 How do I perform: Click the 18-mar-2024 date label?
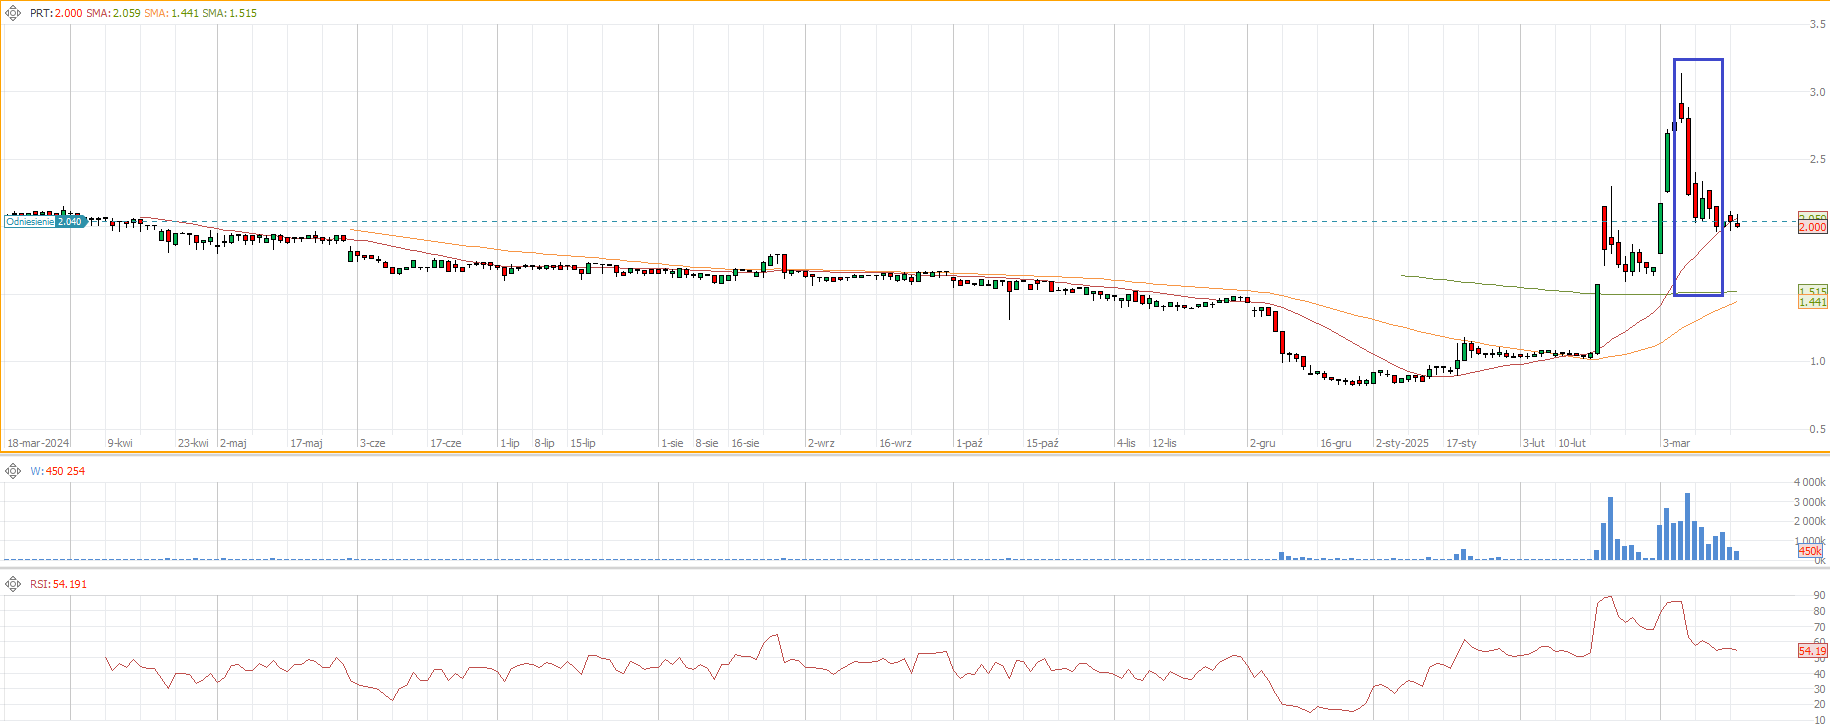pos(38,443)
